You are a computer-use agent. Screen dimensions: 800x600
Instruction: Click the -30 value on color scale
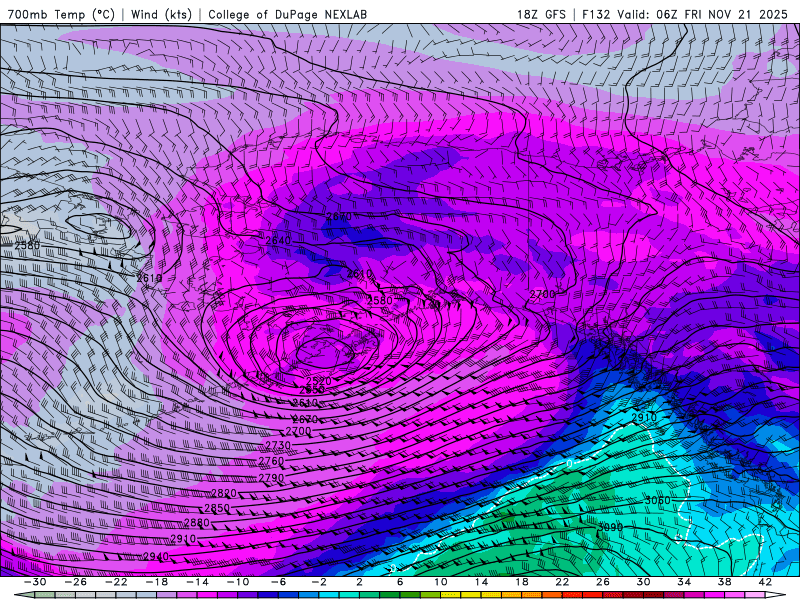(35, 582)
